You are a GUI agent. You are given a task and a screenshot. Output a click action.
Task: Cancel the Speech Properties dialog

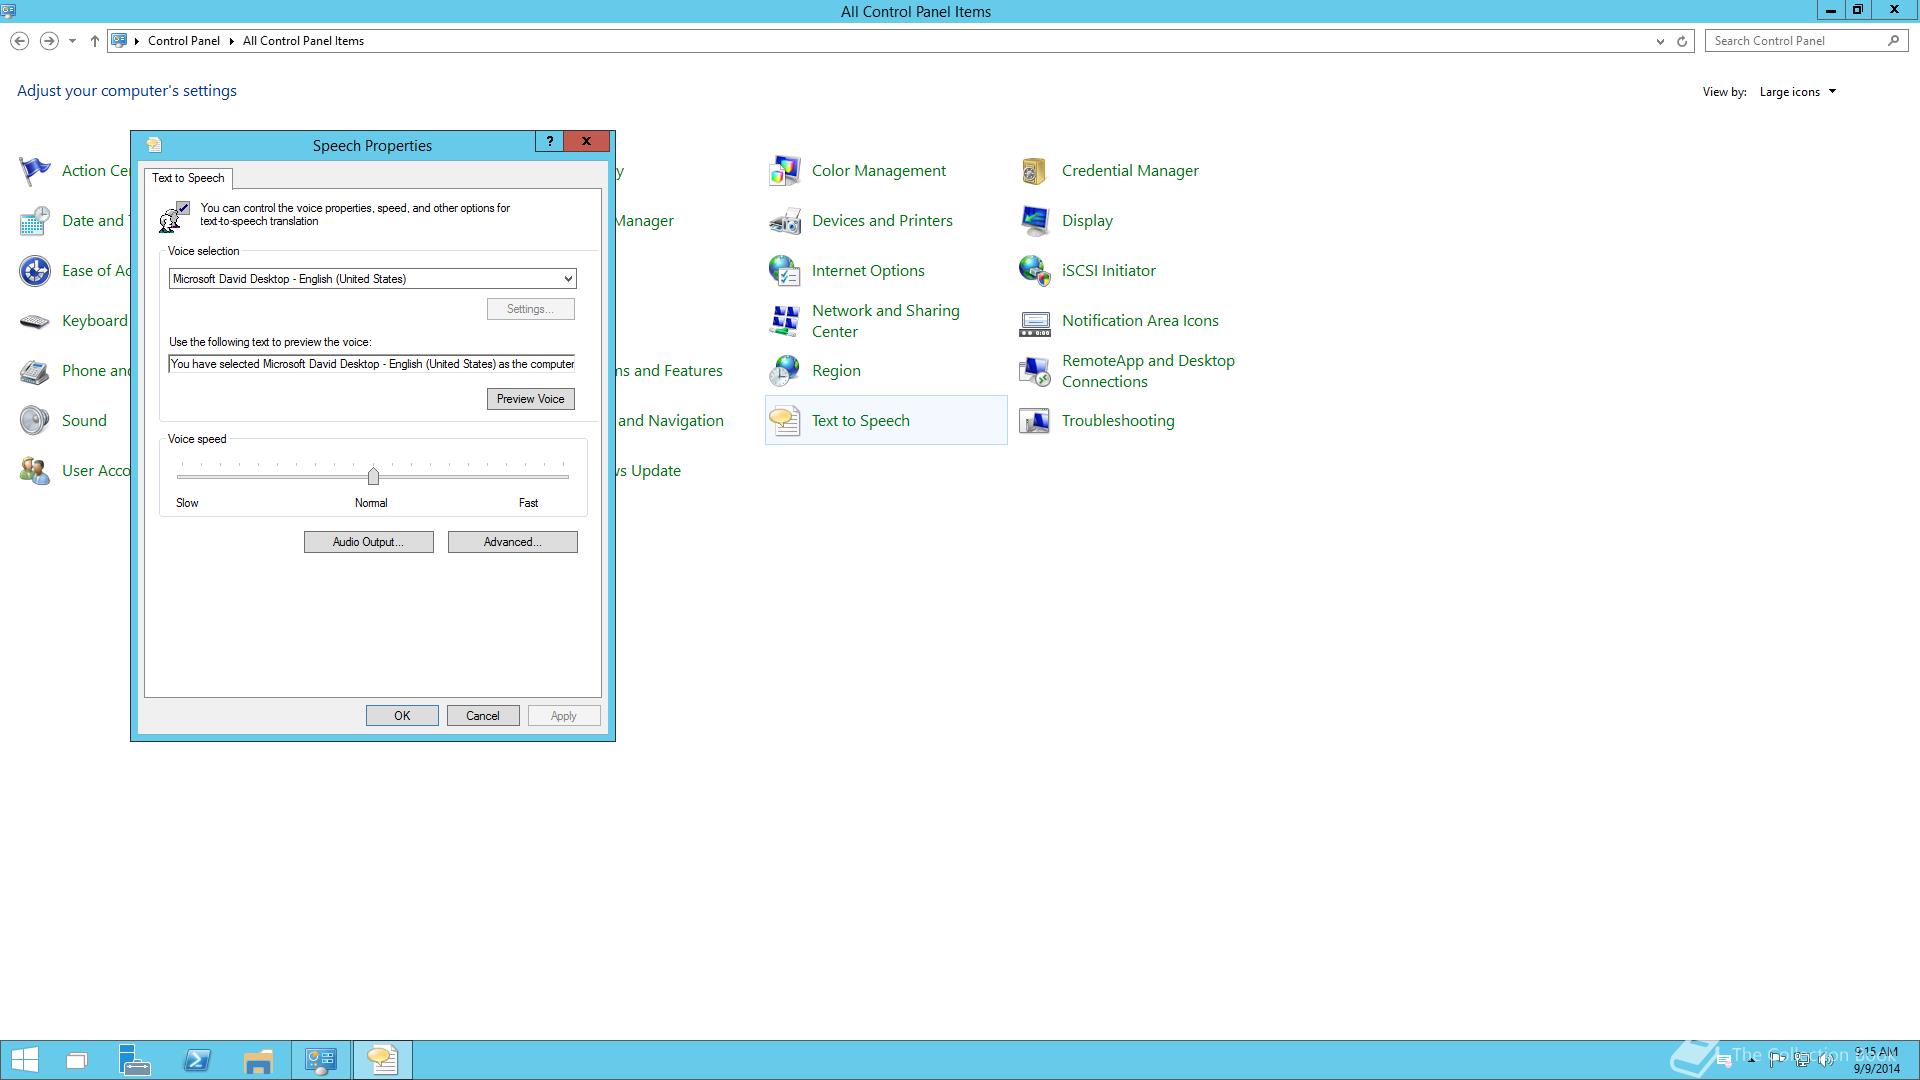(482, 716)
